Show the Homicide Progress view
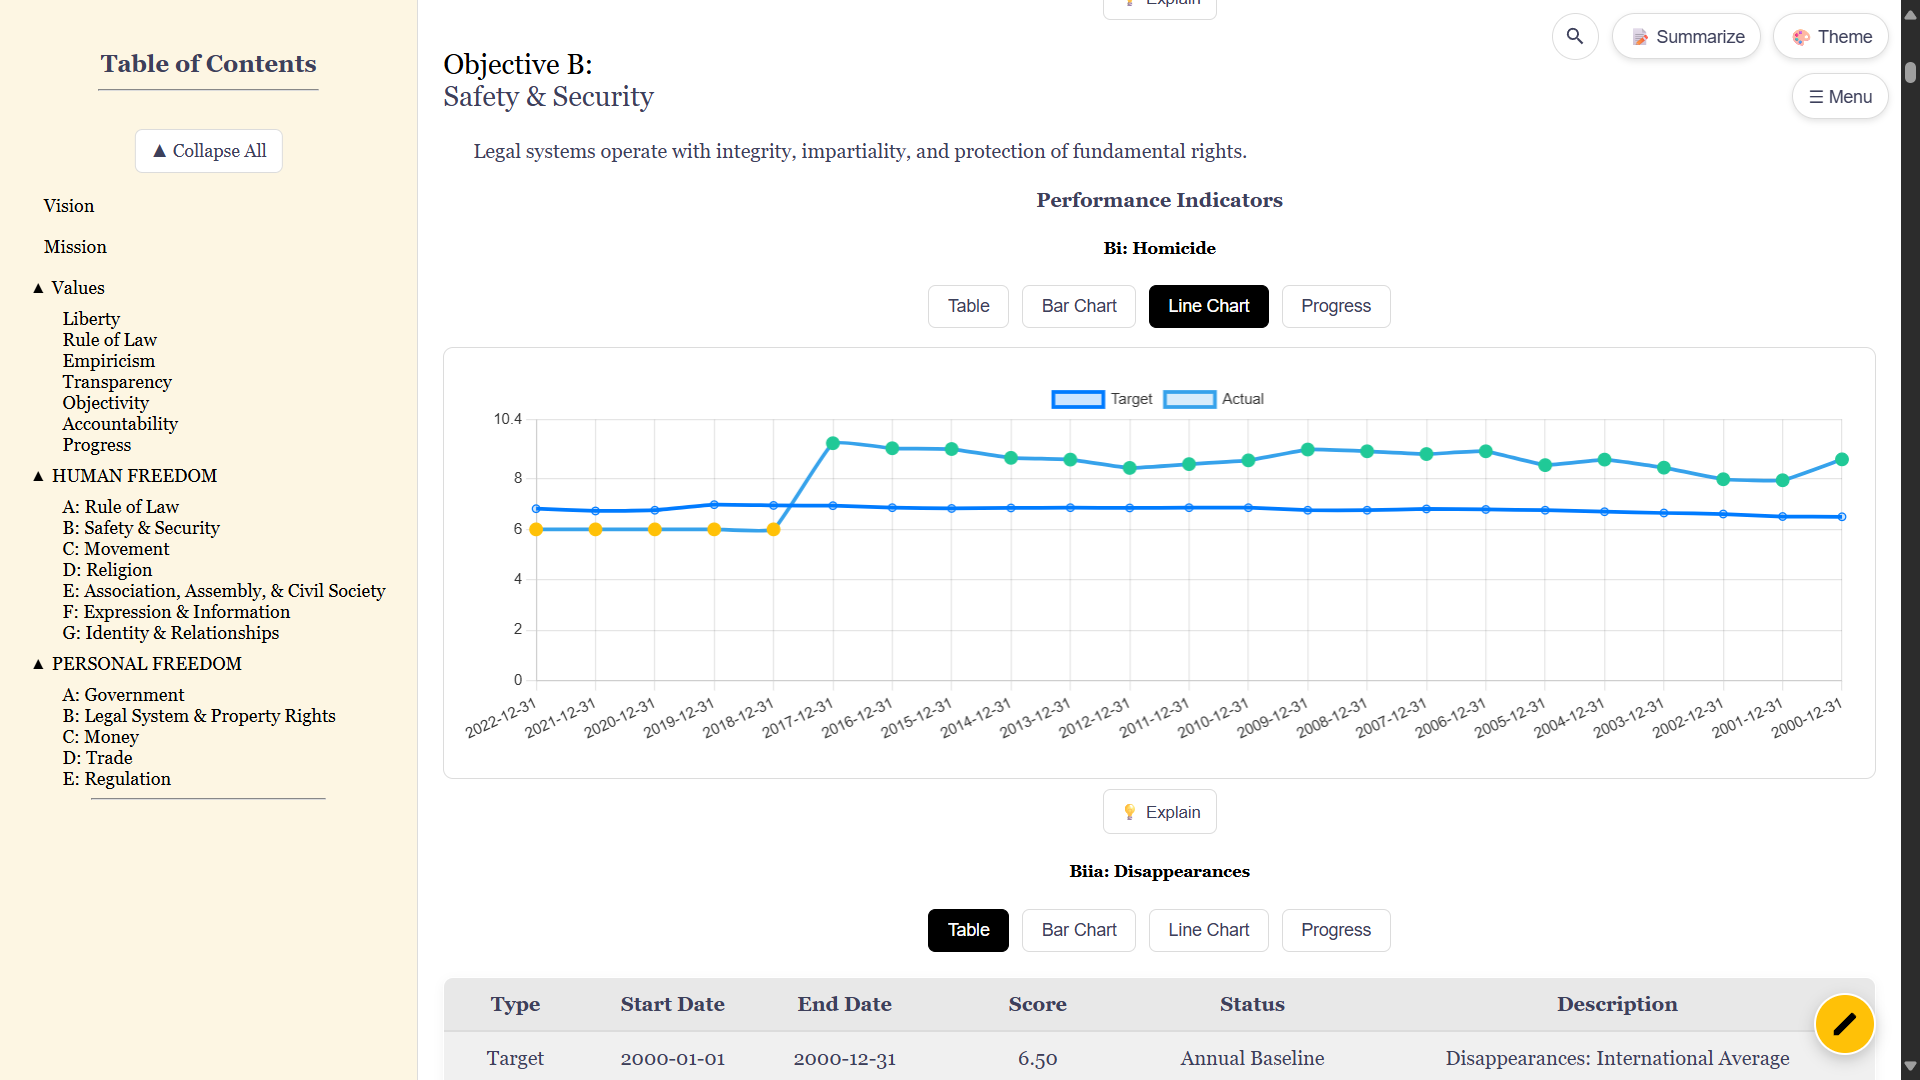Screen dimensions: 1920x1080 tap(1335, 306)
